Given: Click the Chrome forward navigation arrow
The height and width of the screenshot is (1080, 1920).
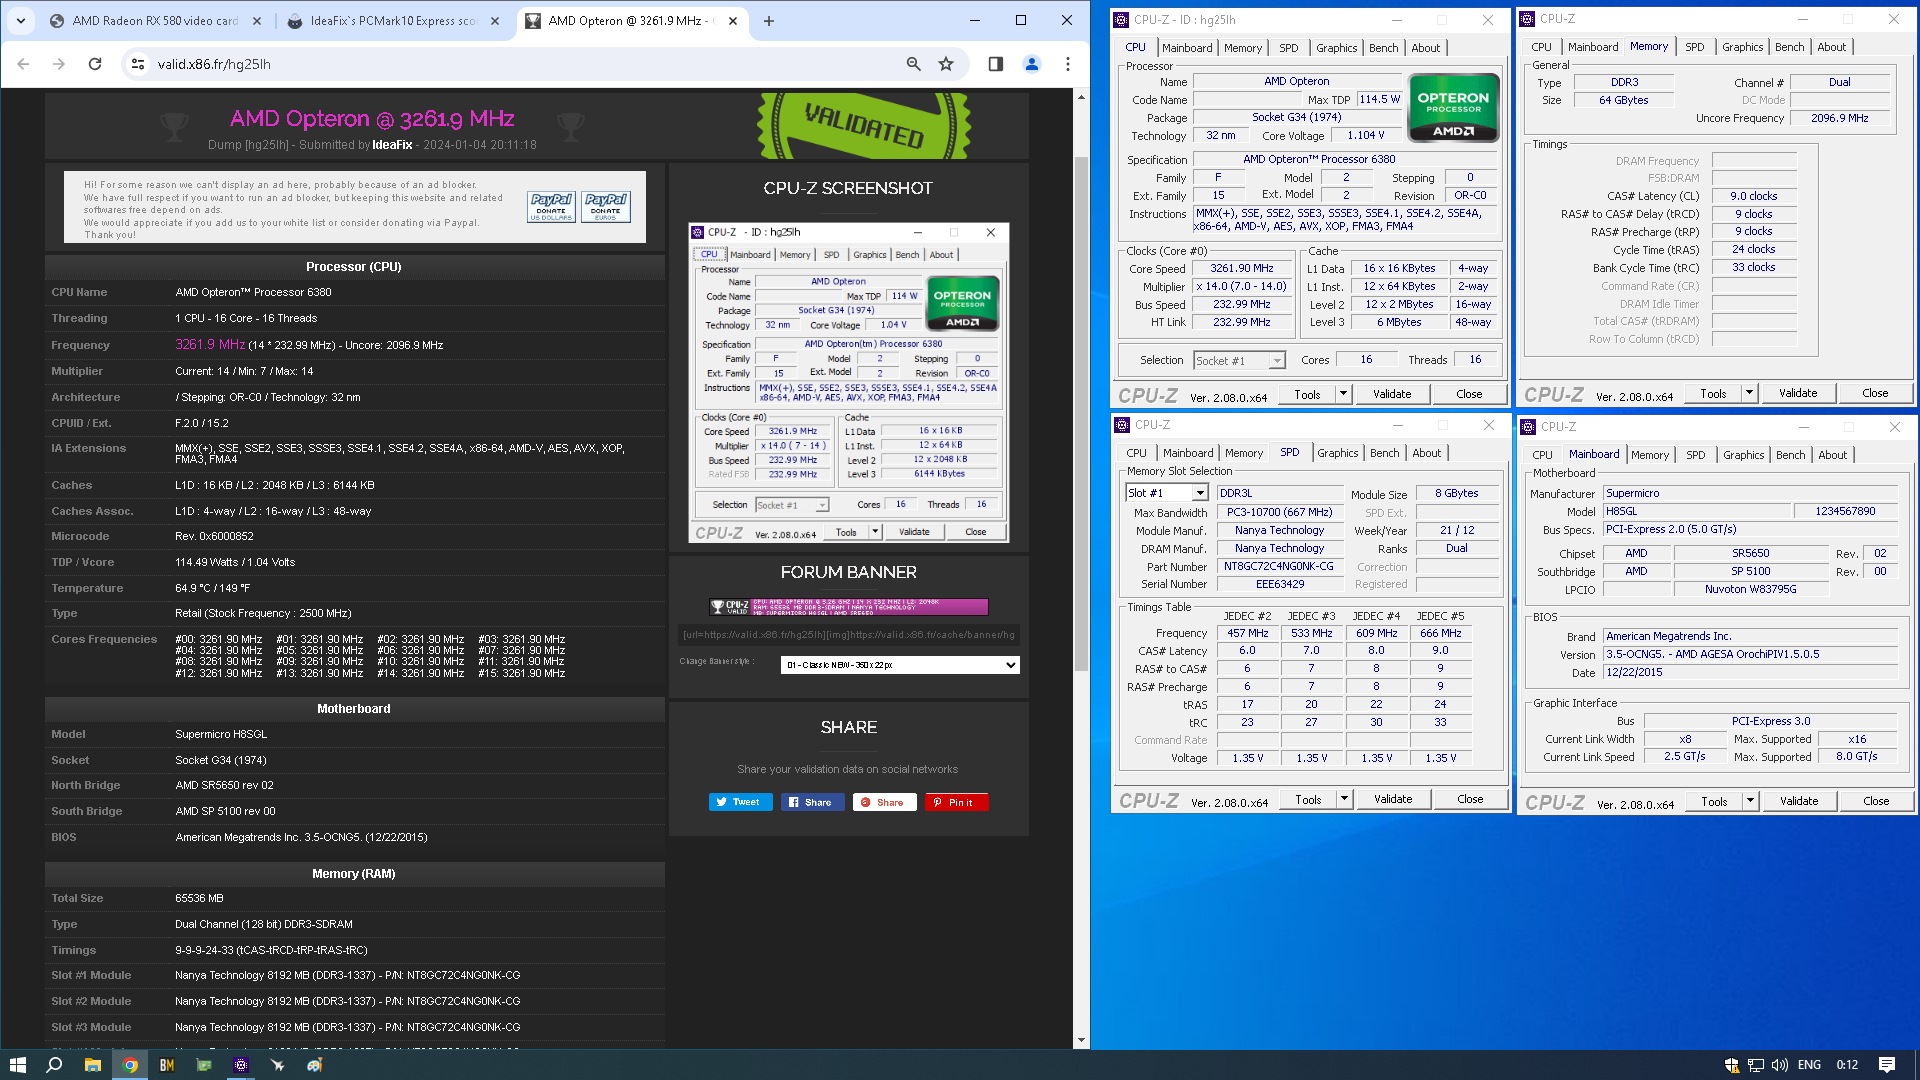Looking at the screenshot, I should [x=59, y=64].
